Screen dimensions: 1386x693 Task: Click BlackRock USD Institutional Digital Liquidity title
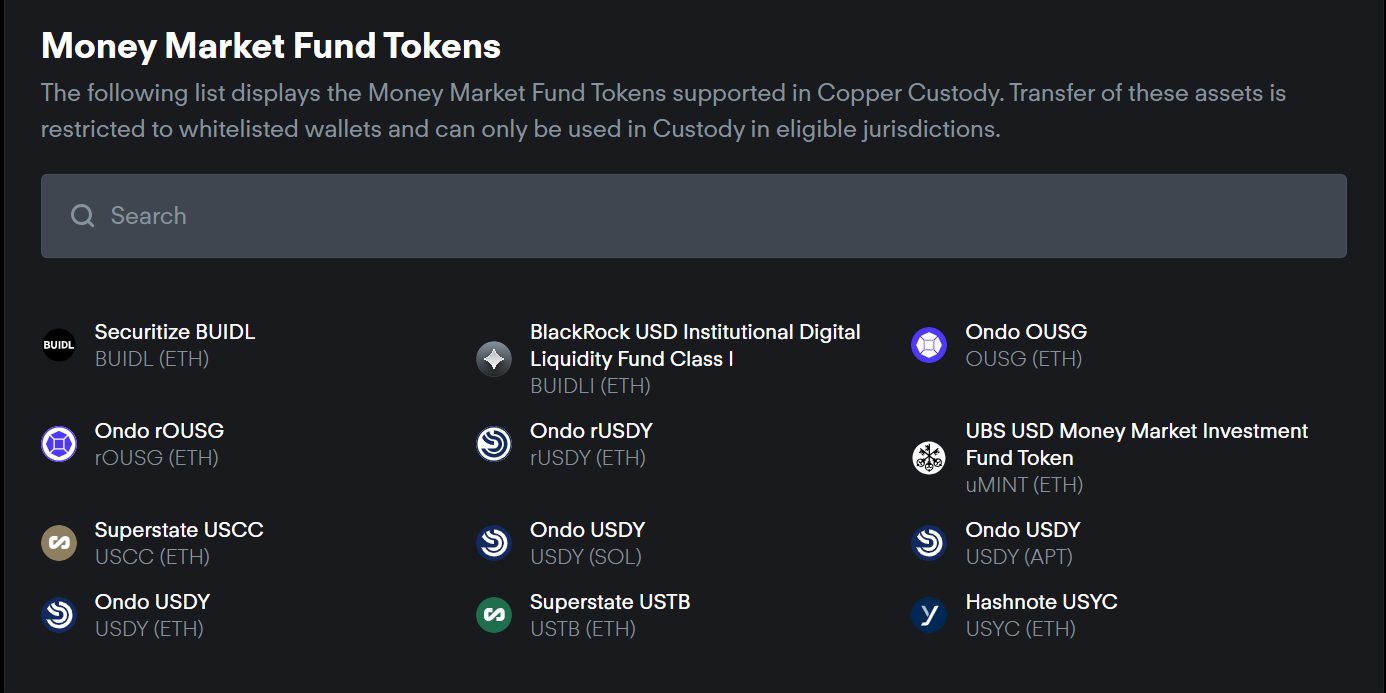695,345
